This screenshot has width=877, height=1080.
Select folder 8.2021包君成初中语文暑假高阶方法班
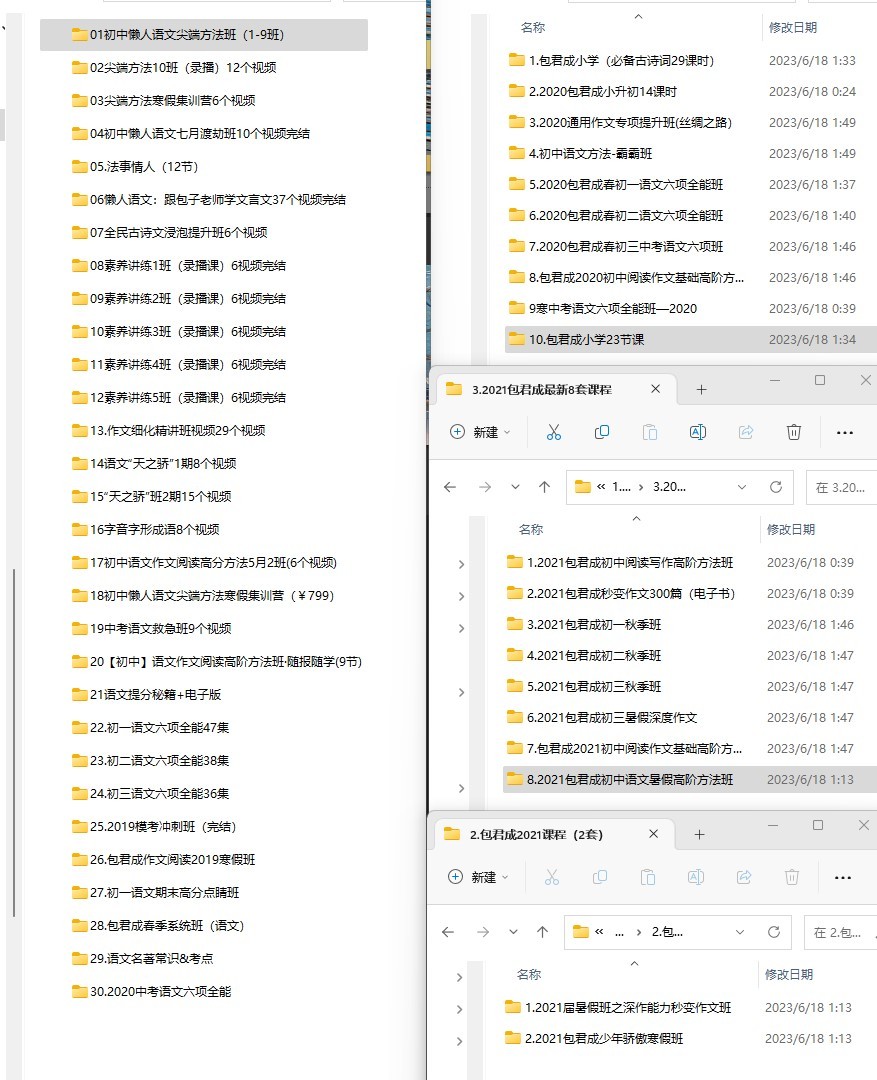pos(690,780)
